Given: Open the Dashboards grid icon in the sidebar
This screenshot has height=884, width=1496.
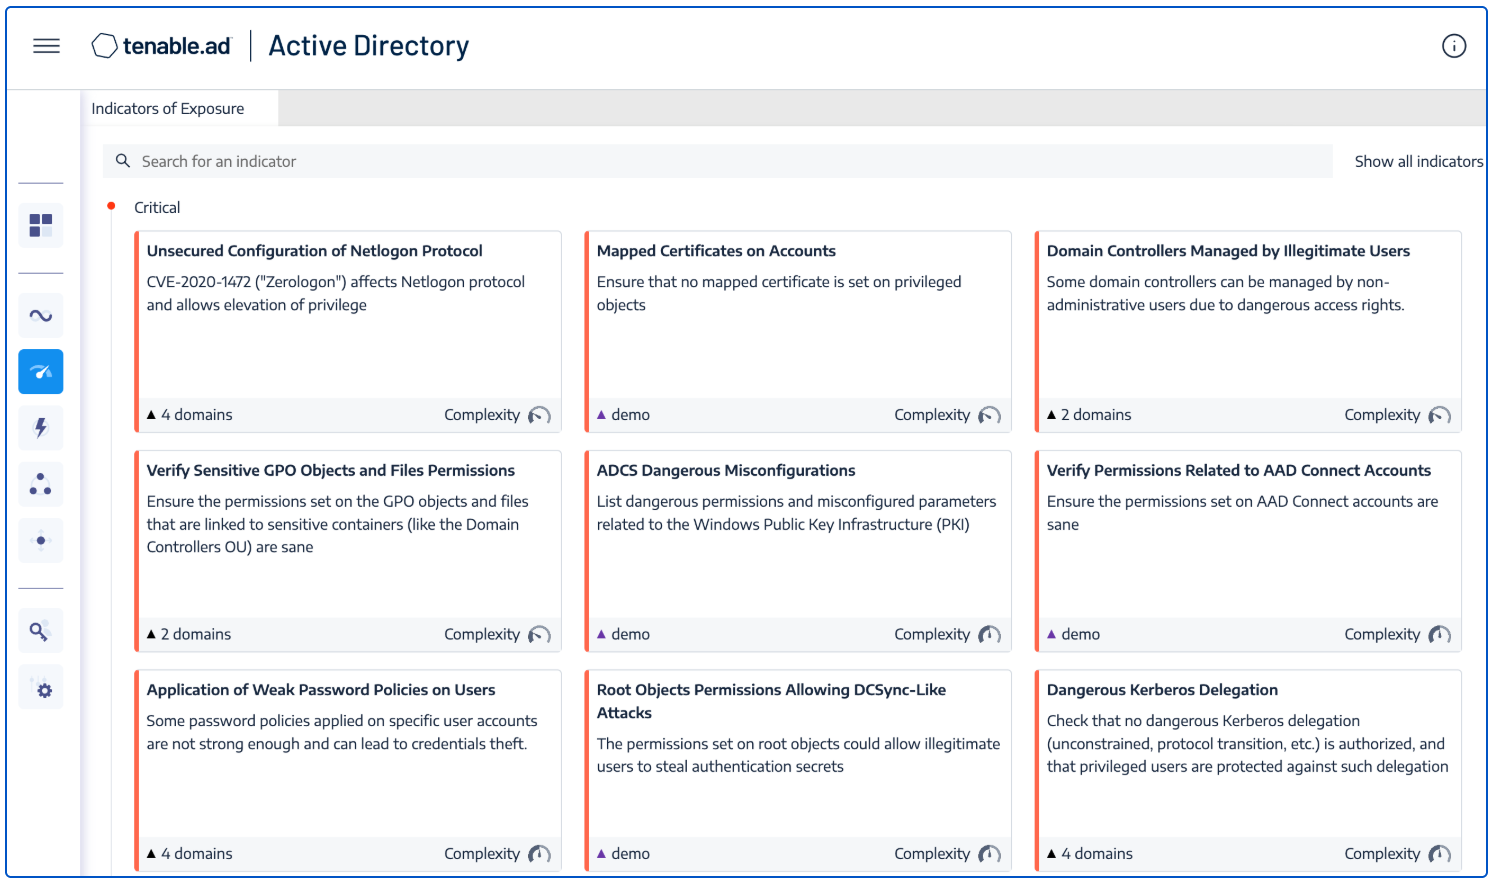Looking at the screenshot, I should coord(41,226).
